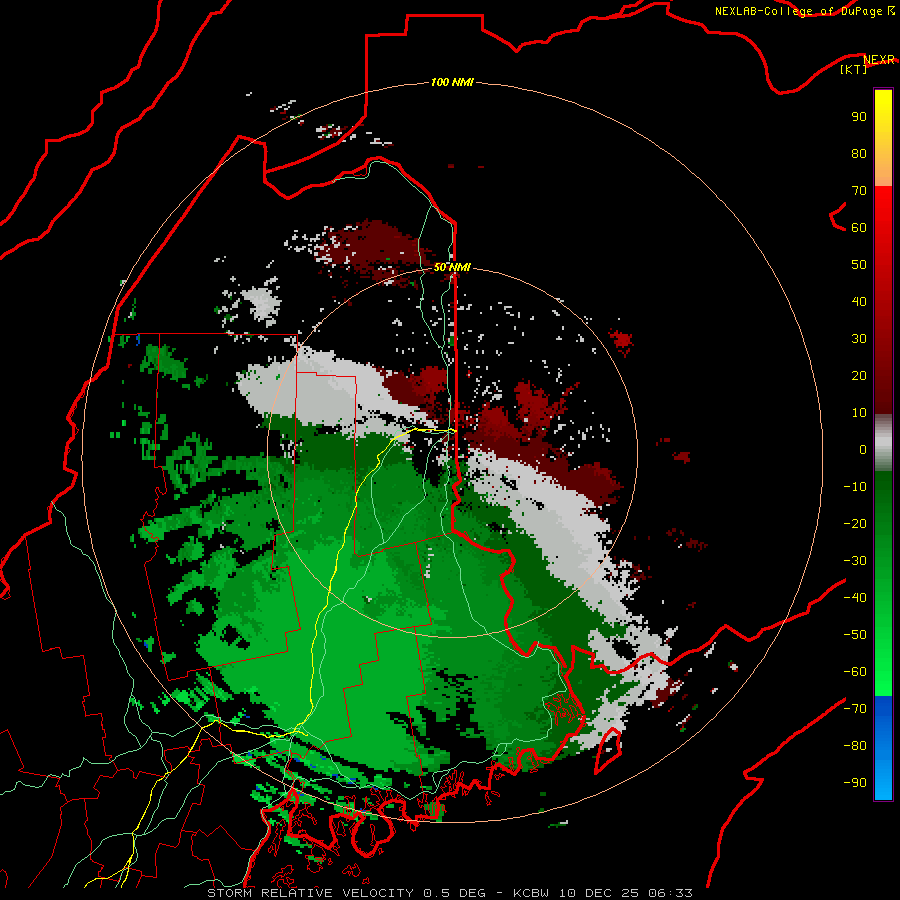Select the 90 value on the velocity scale
This screenshot has width=900, height=900.
[859, 117]
